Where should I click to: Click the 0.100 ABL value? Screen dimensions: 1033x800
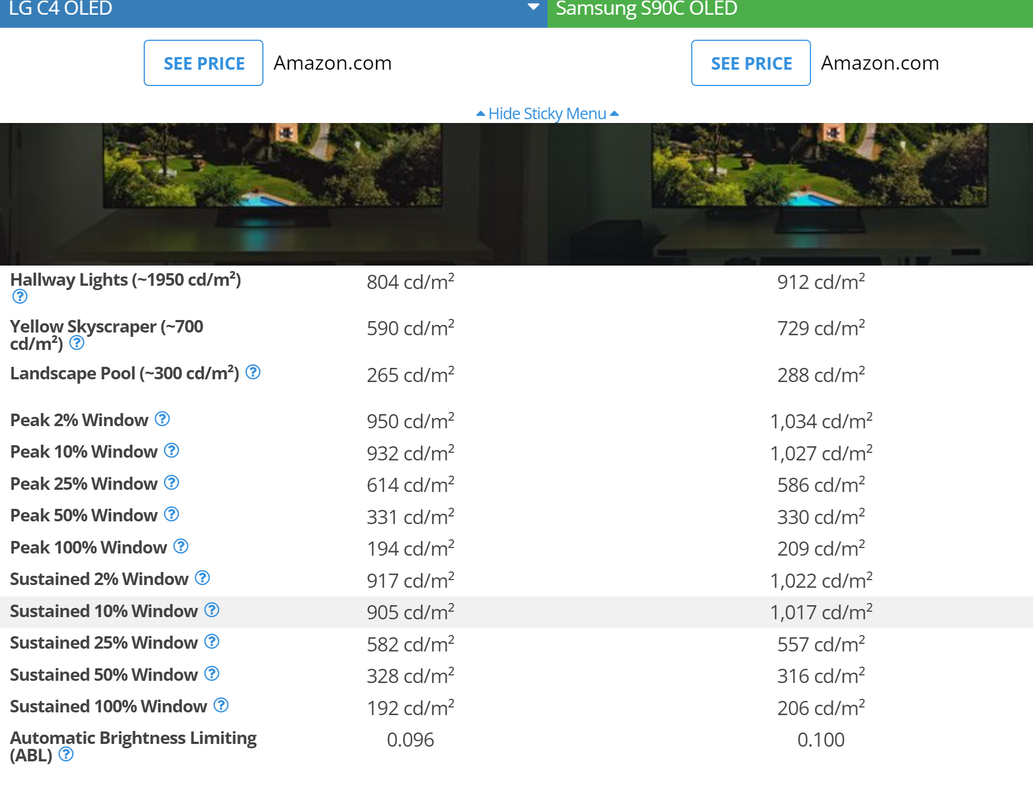click(x=821, y=739)
